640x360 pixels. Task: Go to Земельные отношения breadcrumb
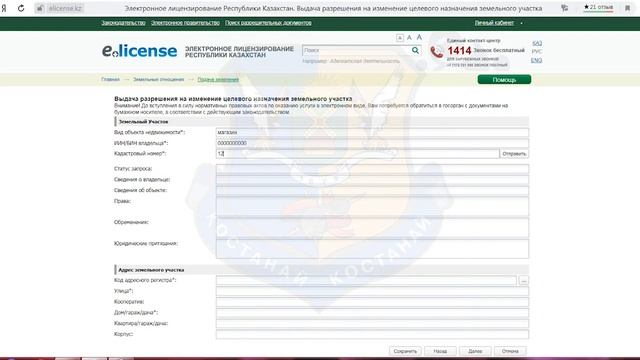pos(158,79)
